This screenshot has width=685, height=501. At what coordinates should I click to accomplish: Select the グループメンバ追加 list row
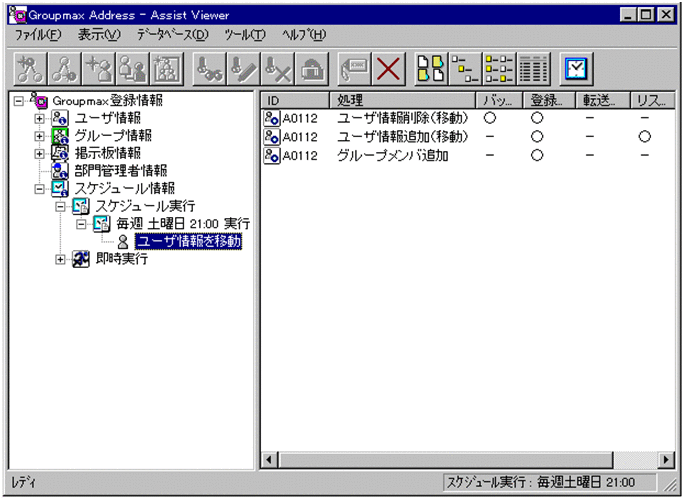tap(392, 155)
